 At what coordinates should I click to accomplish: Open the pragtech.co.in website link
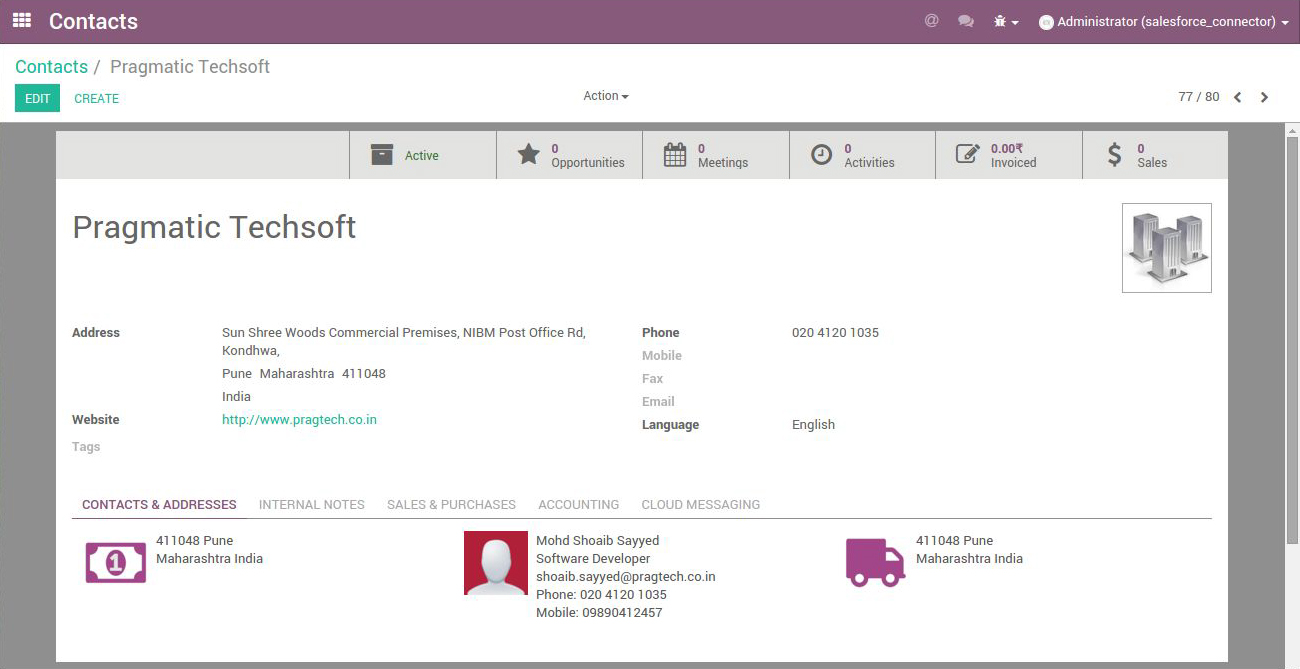pos(299,420)
